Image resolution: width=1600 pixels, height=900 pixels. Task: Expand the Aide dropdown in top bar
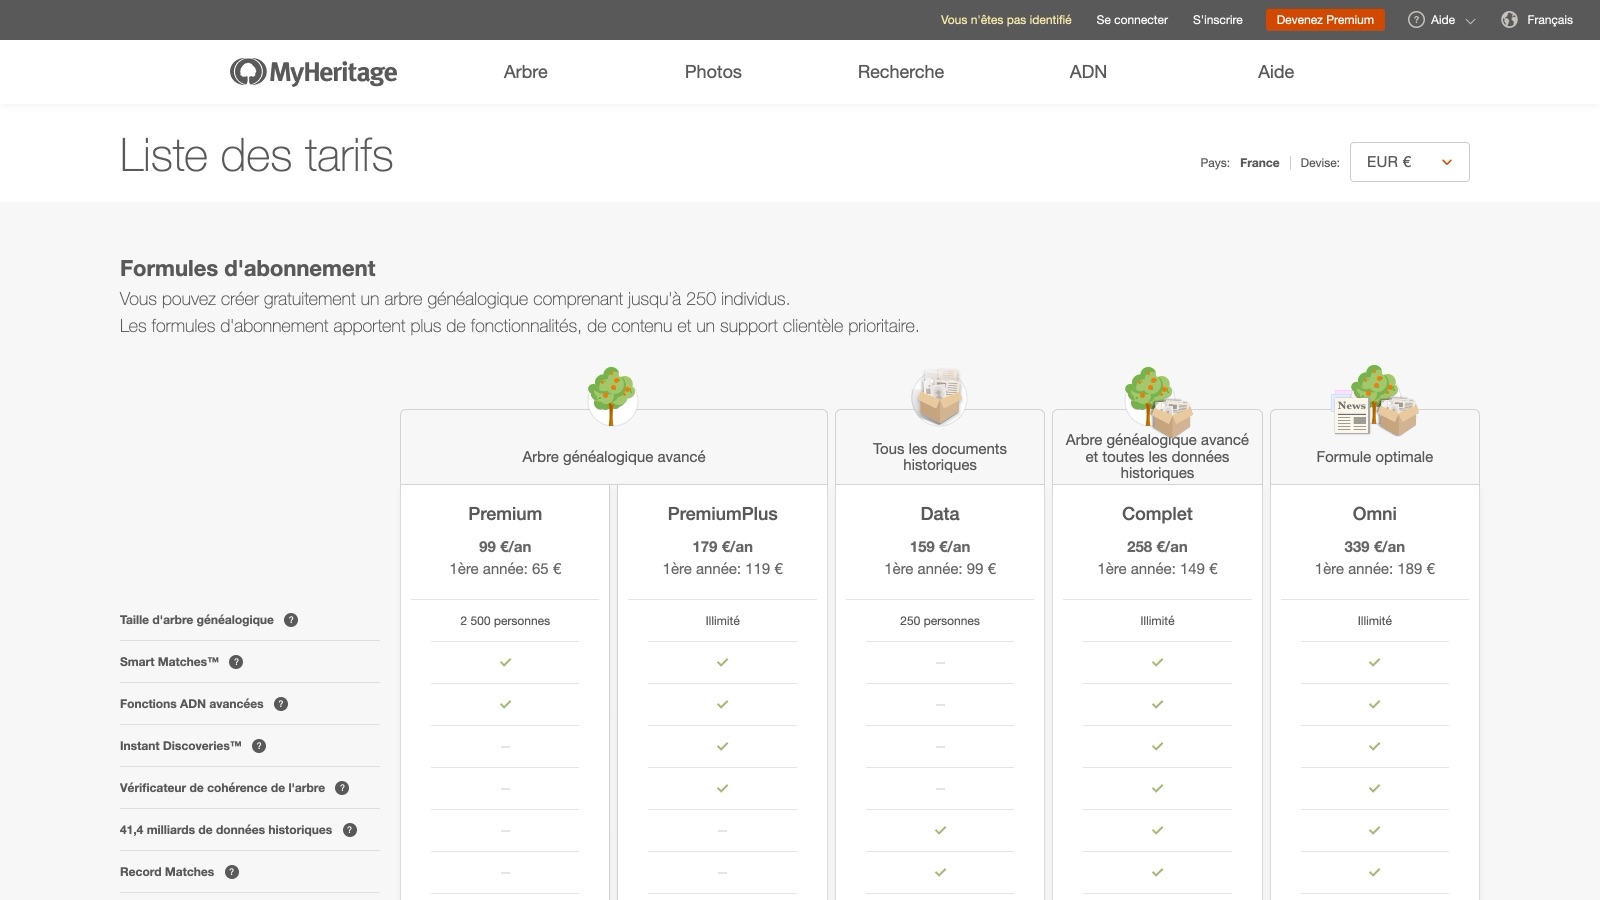pos(1470,20)
